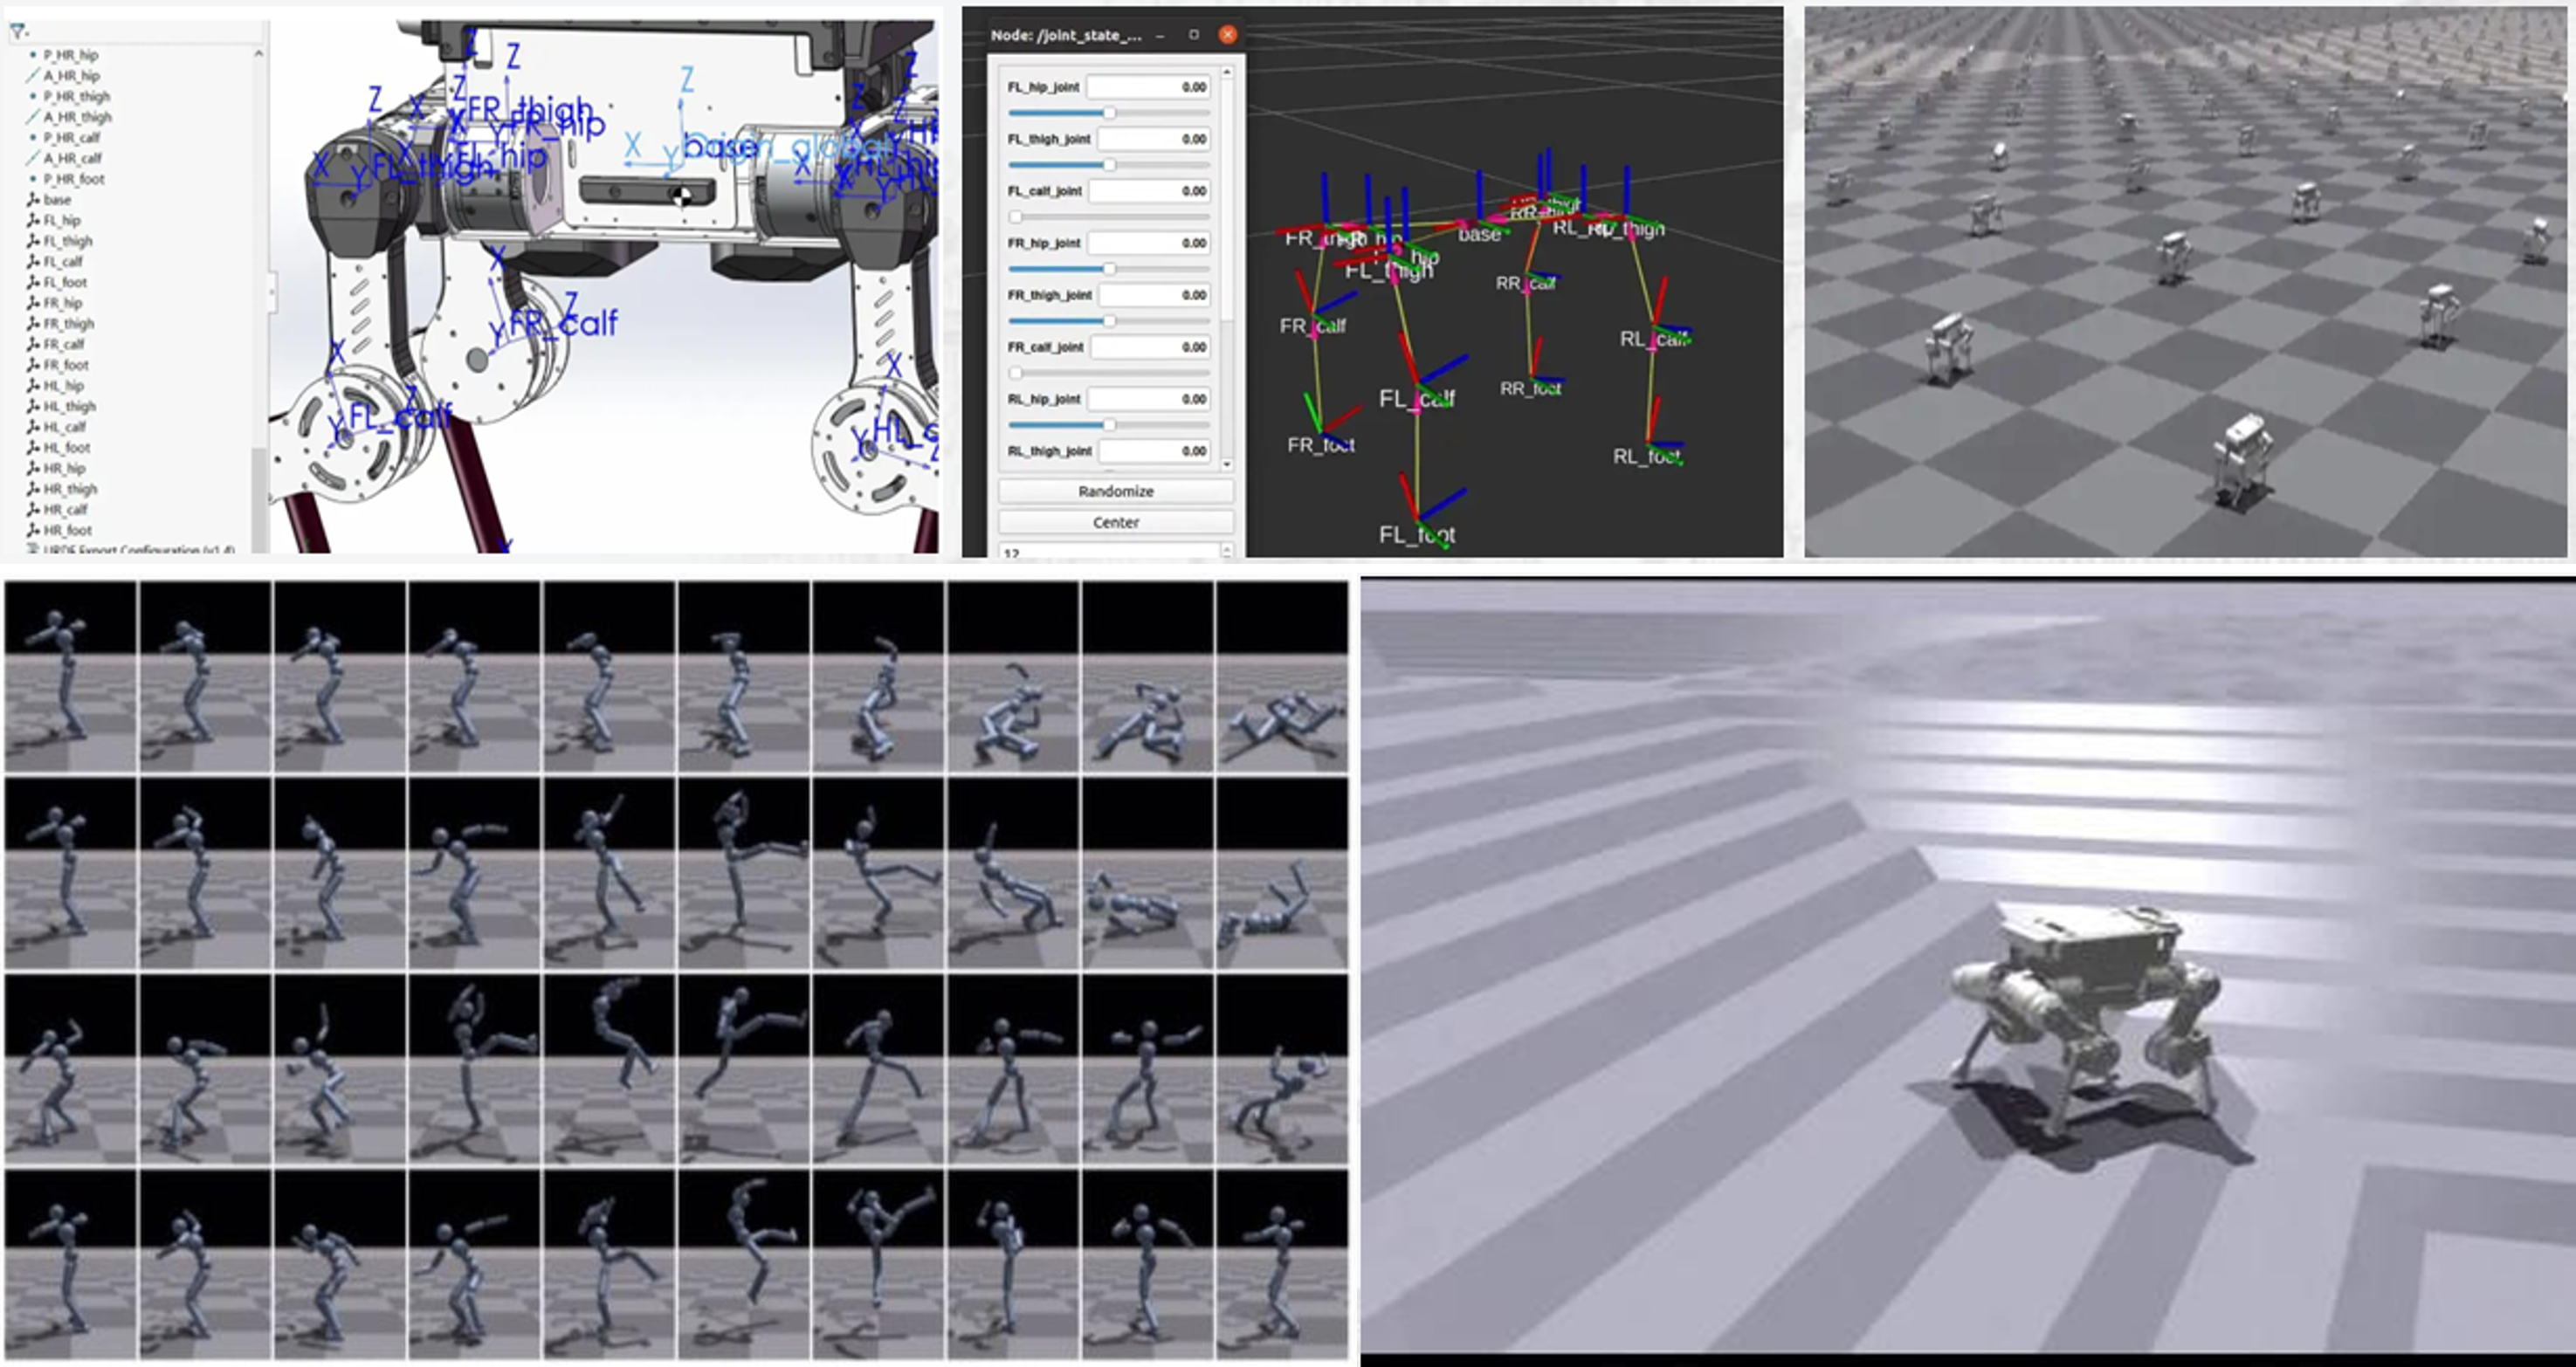Click the joint list scroll-up arrow
Image resolution: width=2576 pixels, height=1367 pixels.
(x=1227, y=72)
